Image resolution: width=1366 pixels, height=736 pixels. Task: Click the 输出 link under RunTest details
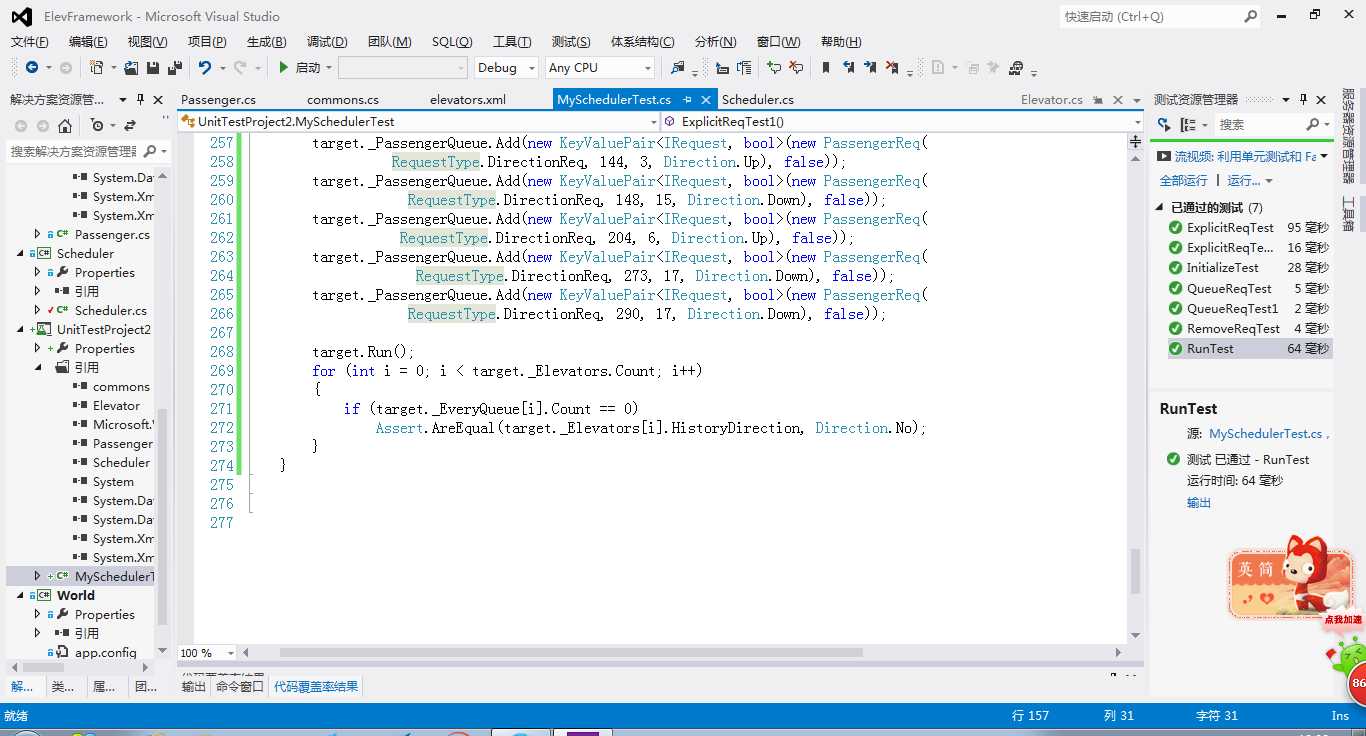point(1198,502)
